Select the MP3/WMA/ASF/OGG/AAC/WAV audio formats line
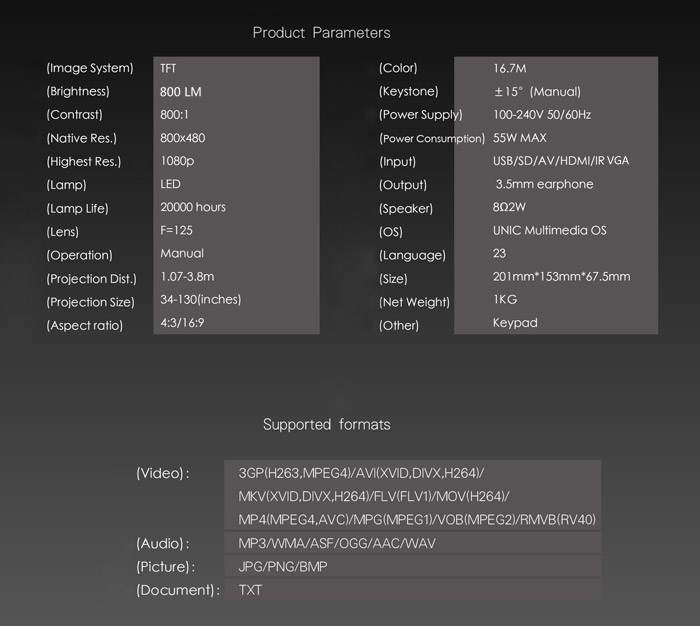This screenshot has width=700, height=626. (x=337, y=543)
